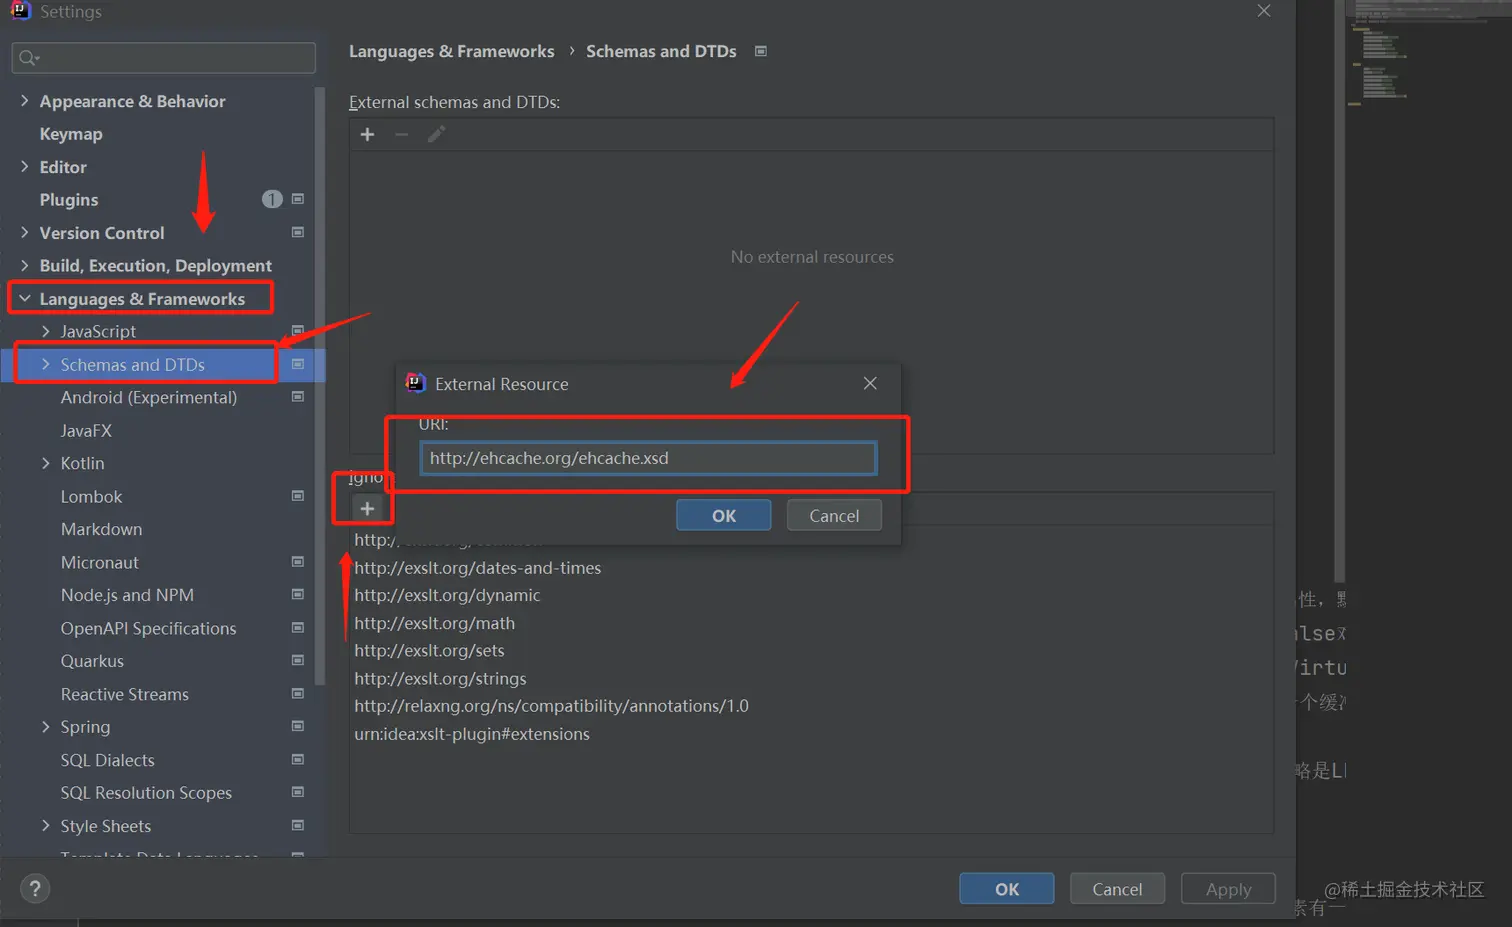Viewport: 1512px width, 927px height.
Task: Click the project icon on the Lombok row
Action: (297, 496)
